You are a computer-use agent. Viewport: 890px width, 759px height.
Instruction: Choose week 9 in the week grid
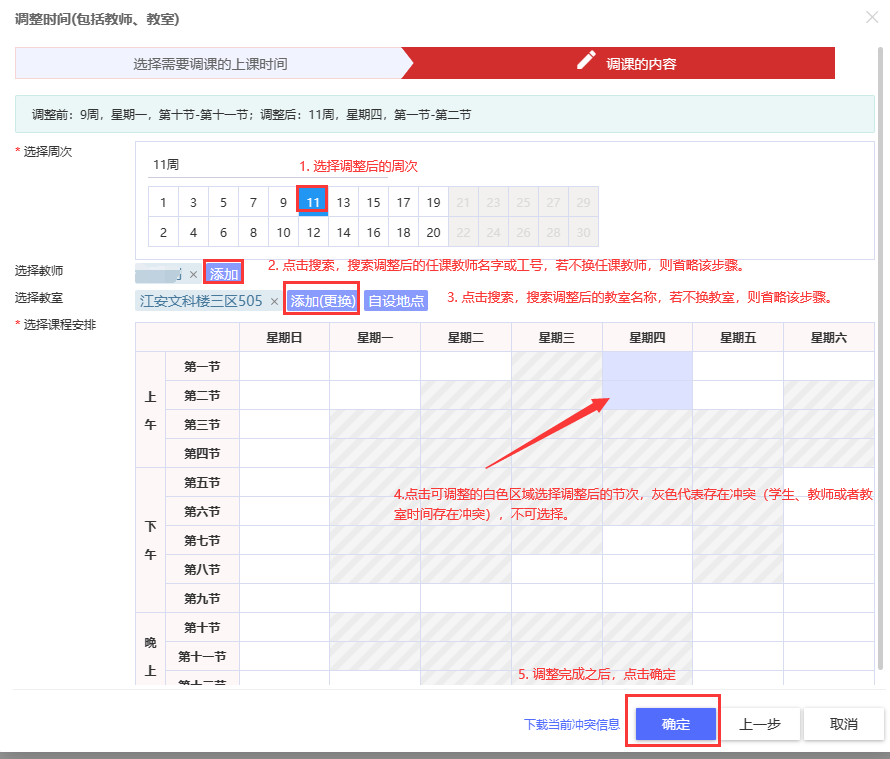283,202
